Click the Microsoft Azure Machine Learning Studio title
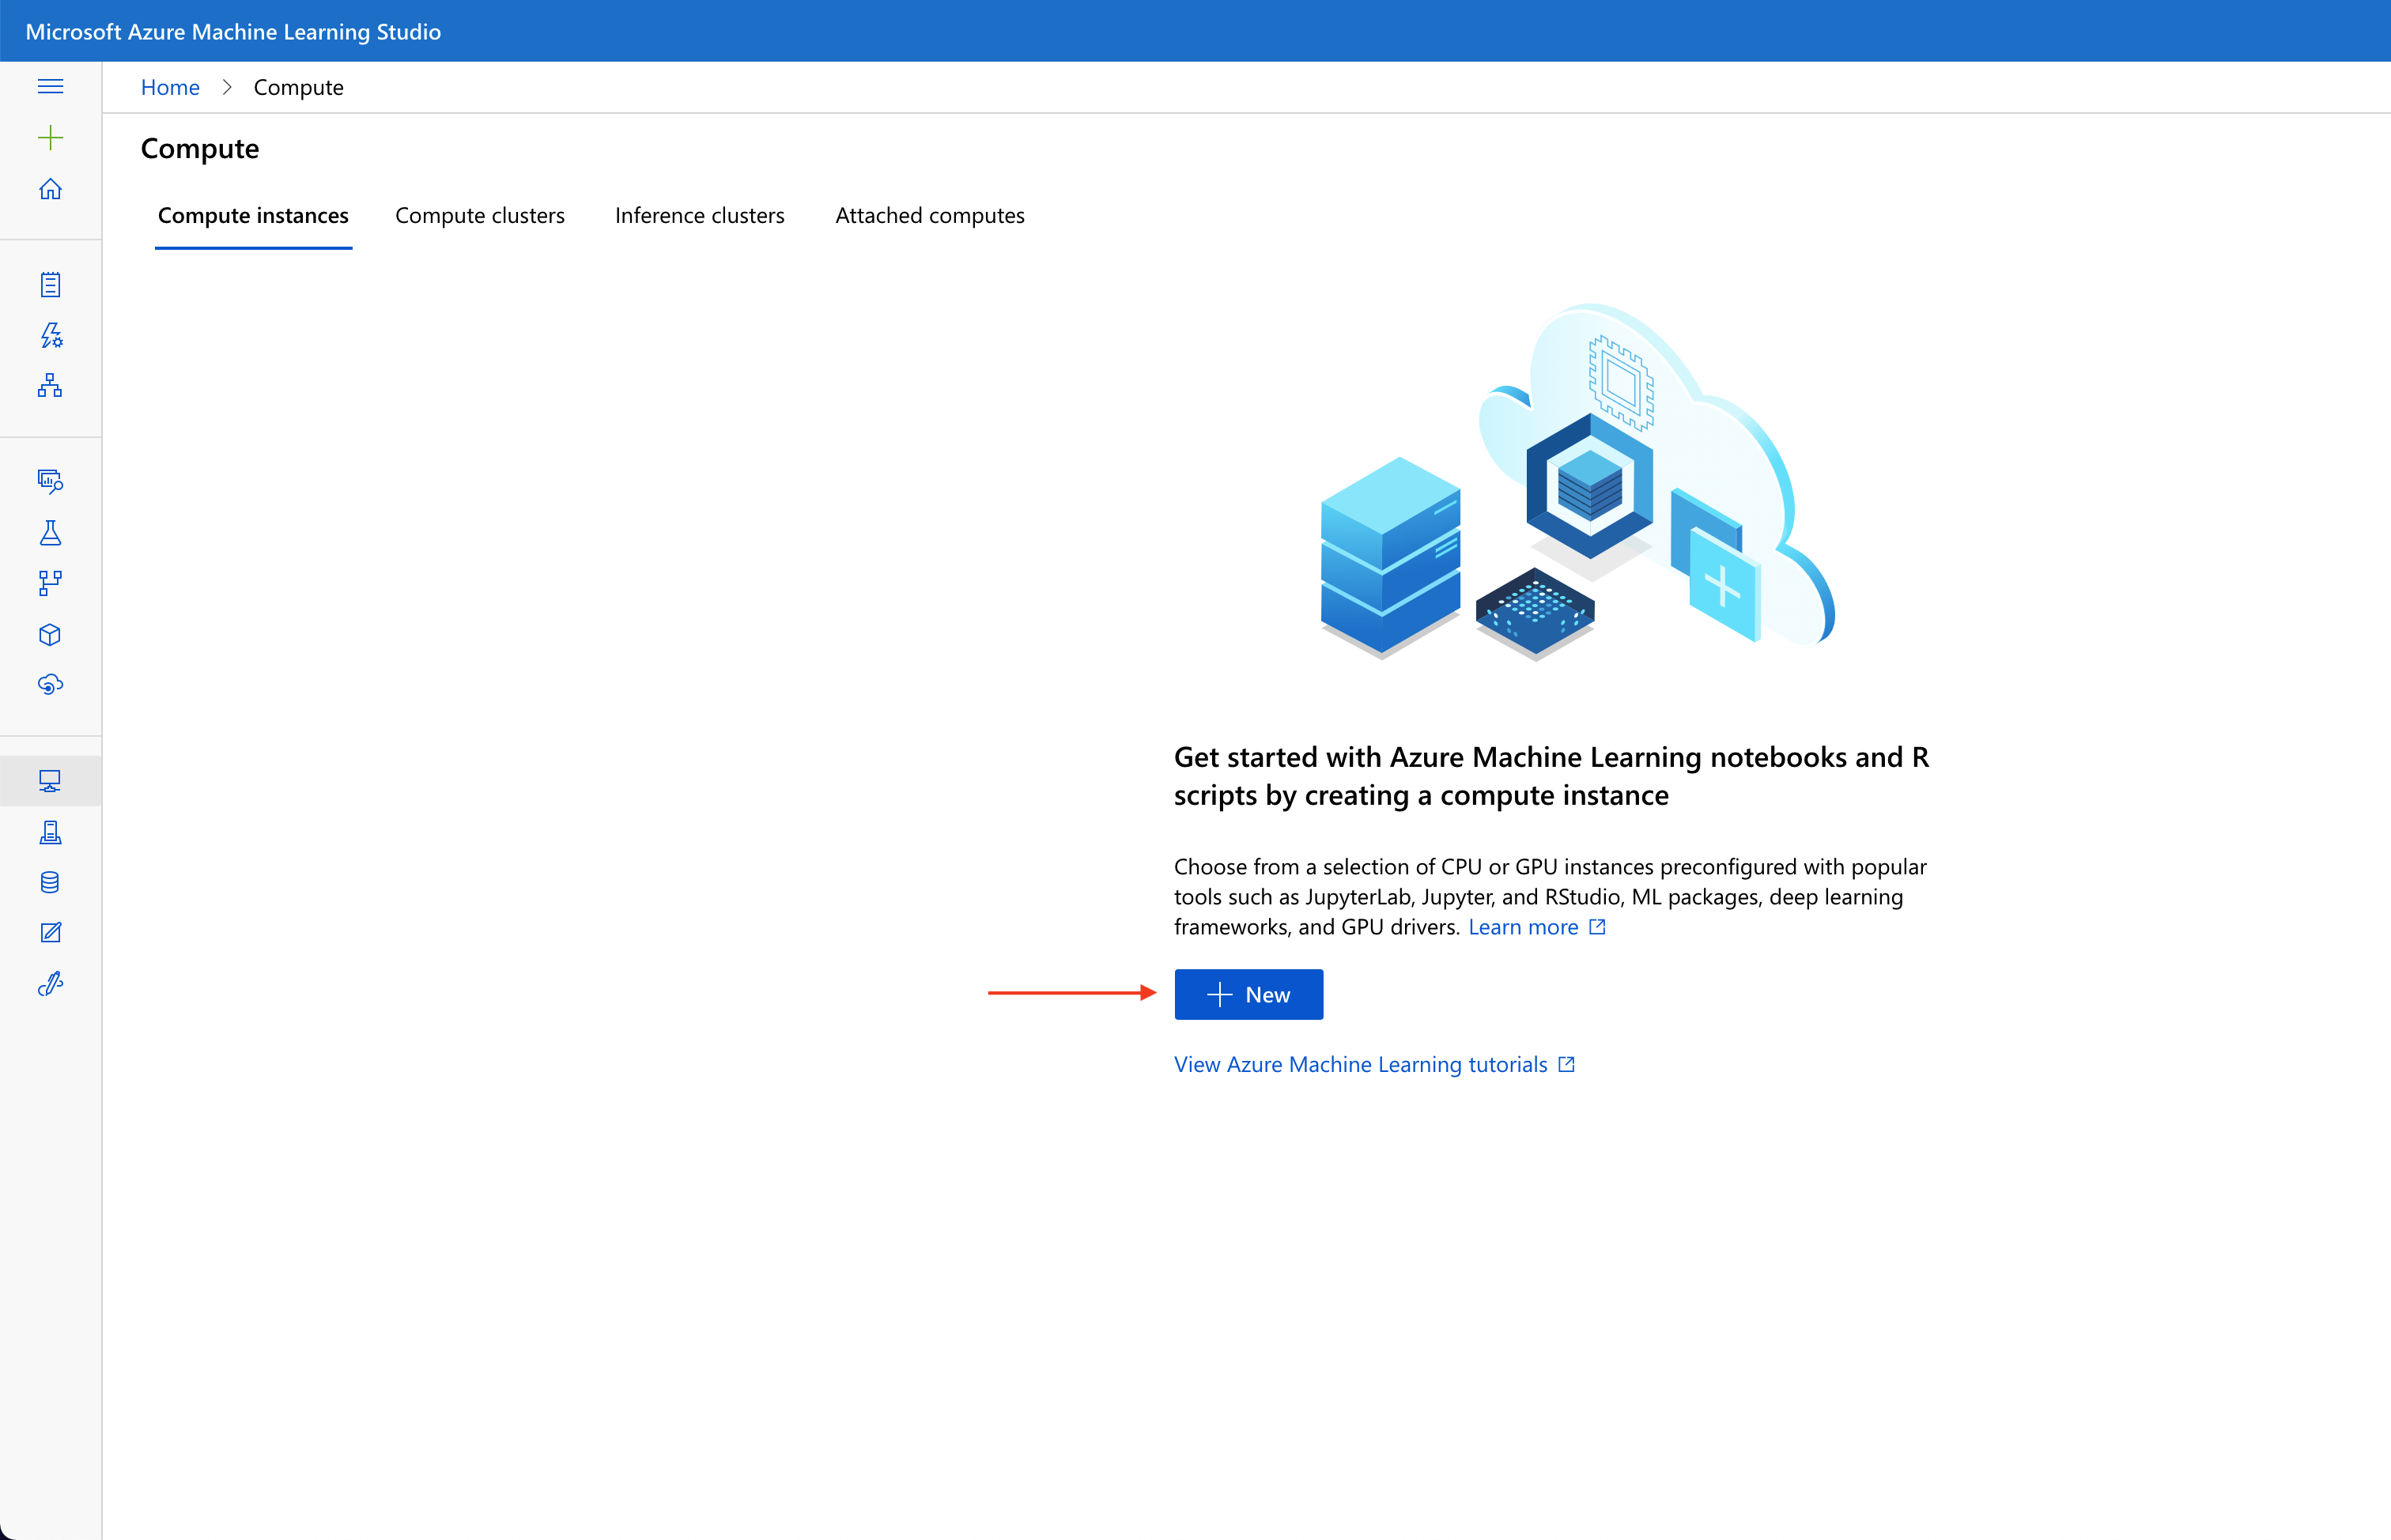The image size is (2391, 1540). click(233, 31)
